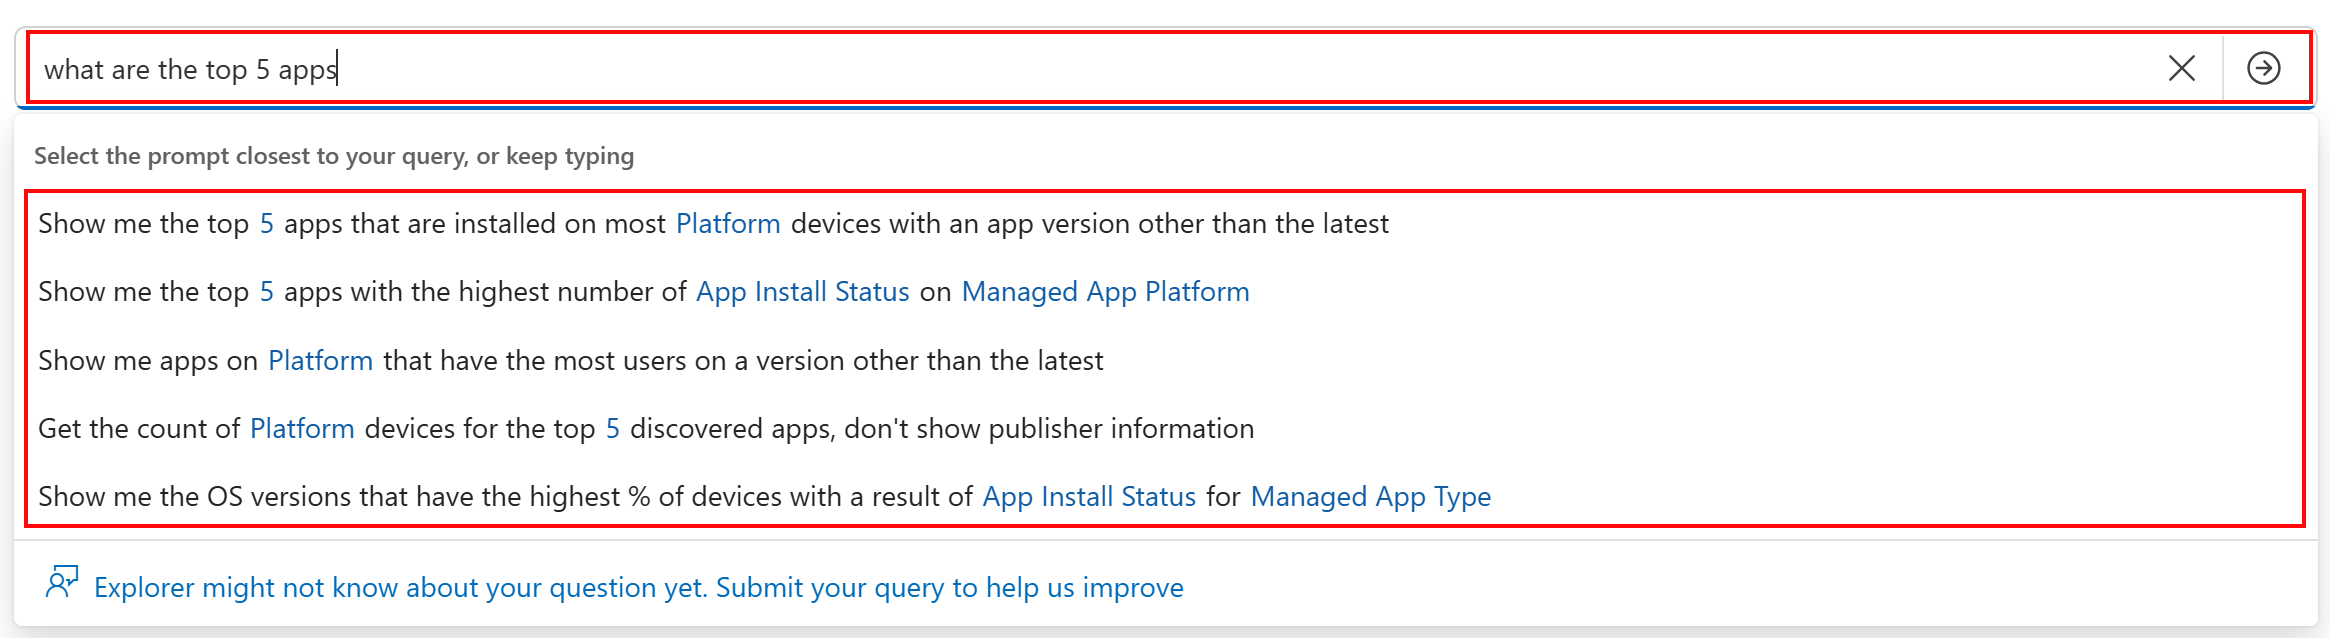
Task: Submit query using the arrow circle icon
Action: point(2263,68)
